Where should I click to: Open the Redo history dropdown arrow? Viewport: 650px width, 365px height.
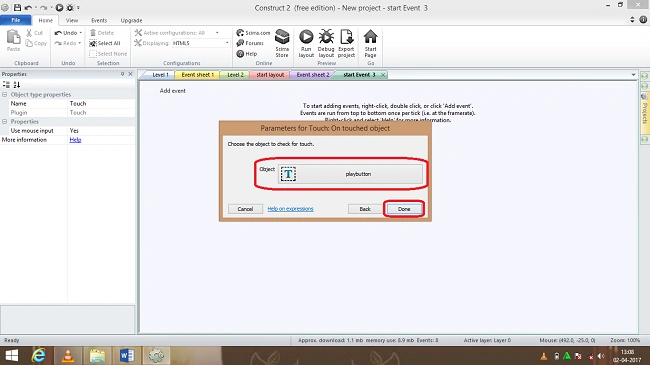click(x=80, y=43)
